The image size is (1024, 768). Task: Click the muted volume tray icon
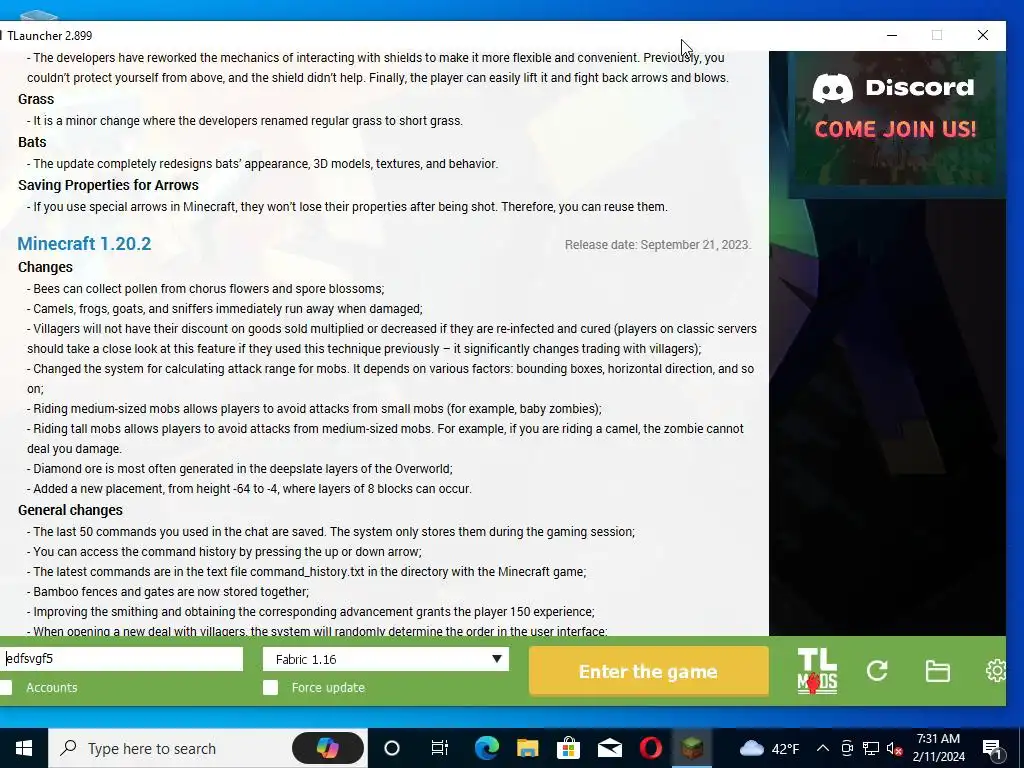point(894,748)
